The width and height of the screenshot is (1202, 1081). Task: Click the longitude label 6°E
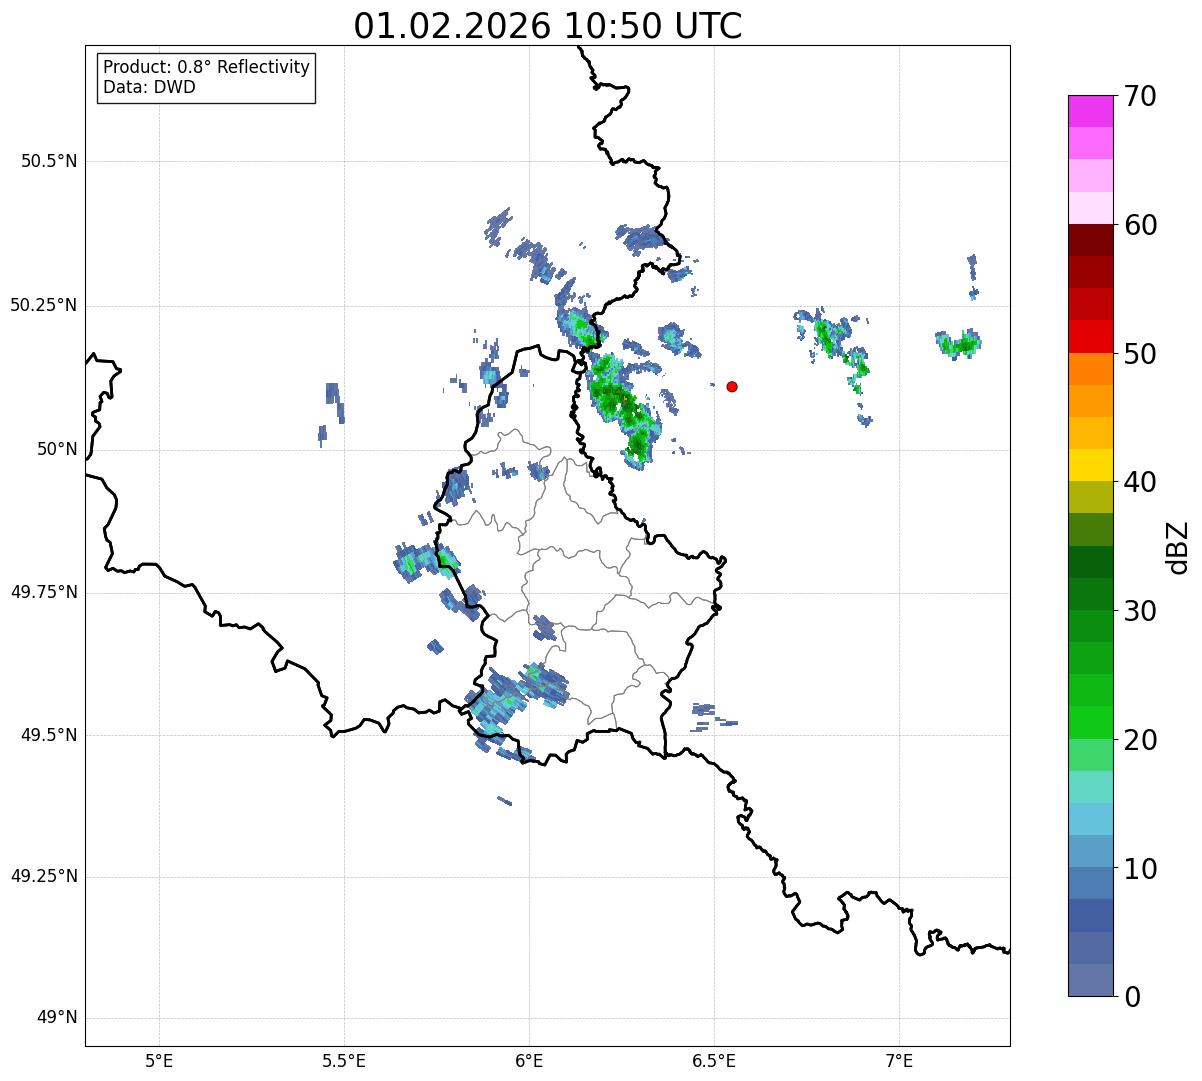(x=529, y=1061)
